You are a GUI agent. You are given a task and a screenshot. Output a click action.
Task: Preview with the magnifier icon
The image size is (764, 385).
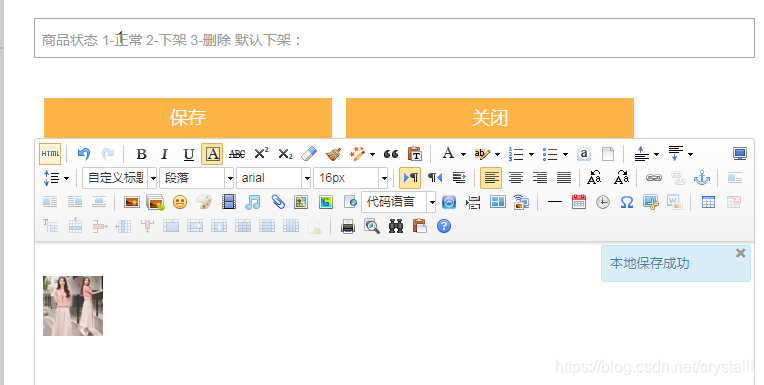pos(372,226)
